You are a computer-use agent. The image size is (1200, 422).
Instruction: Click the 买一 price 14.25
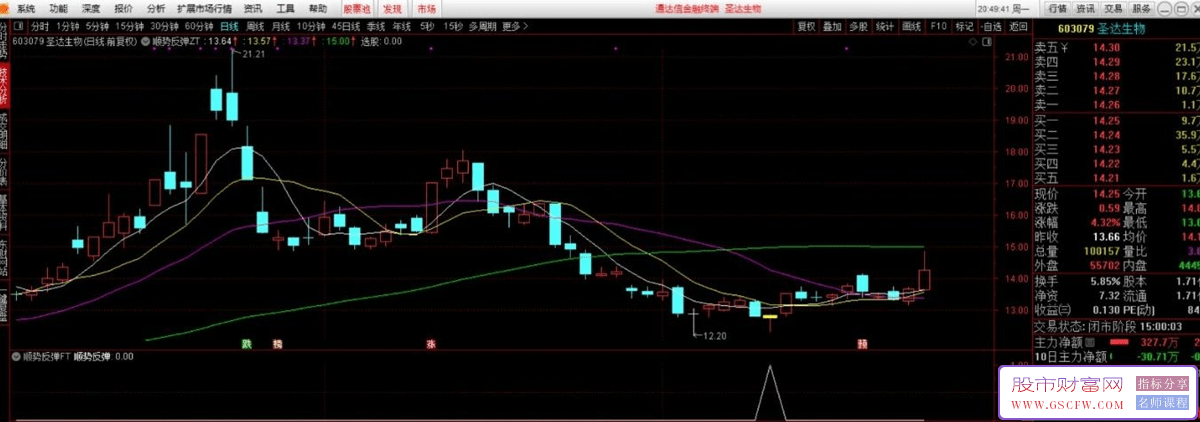pos(1106,119)
